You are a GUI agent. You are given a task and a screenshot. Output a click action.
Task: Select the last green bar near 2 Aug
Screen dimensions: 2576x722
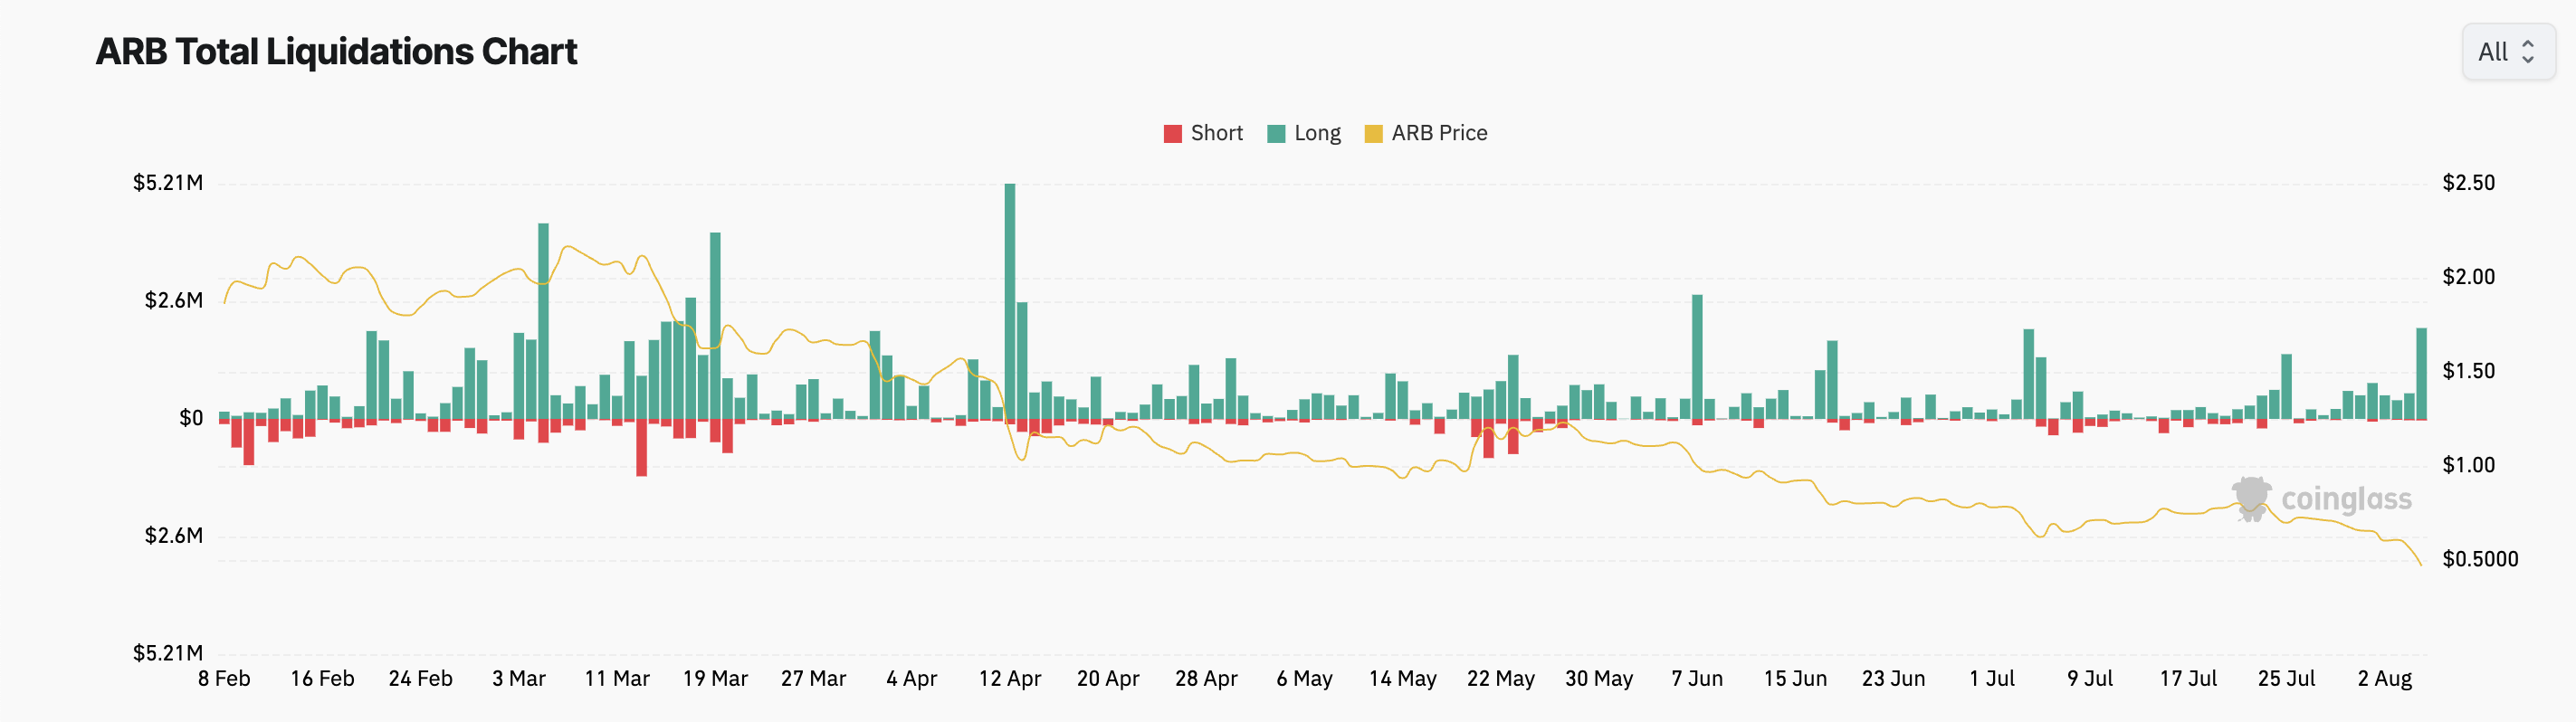click(x=2422, y=373)
